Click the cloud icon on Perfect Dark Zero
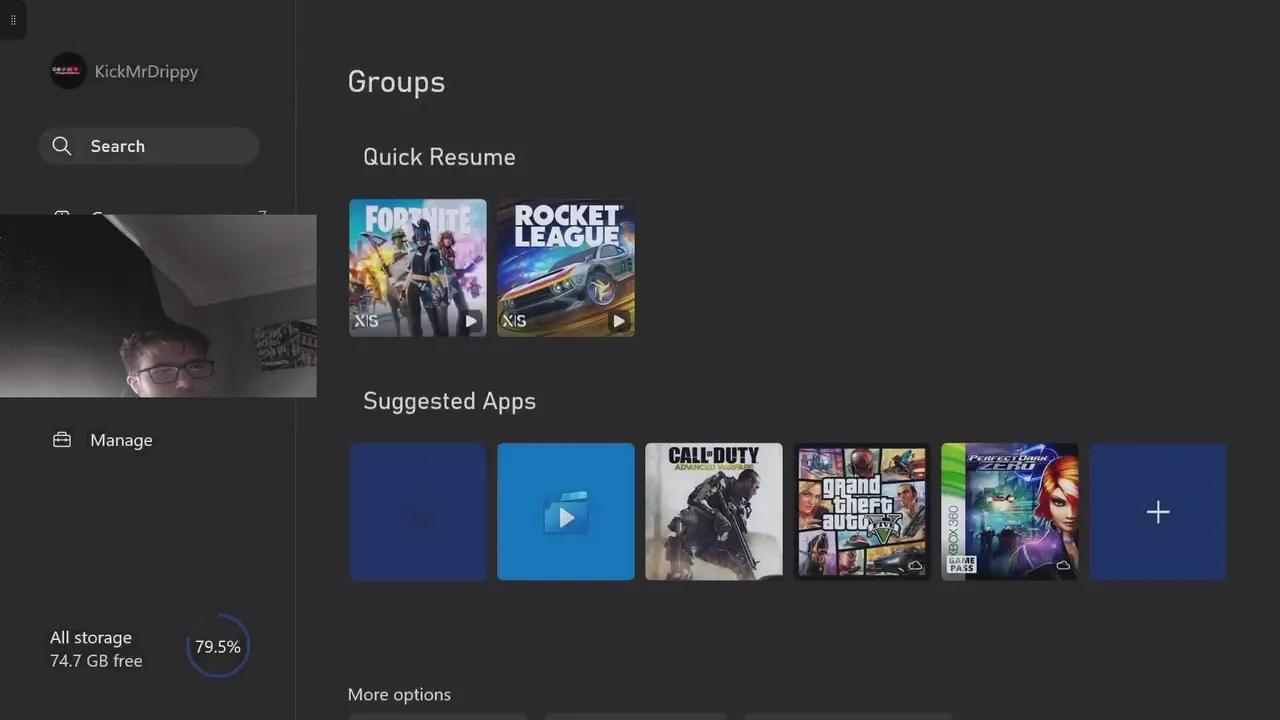This screenshot has height=720, width=1280. click(1063, 565)
